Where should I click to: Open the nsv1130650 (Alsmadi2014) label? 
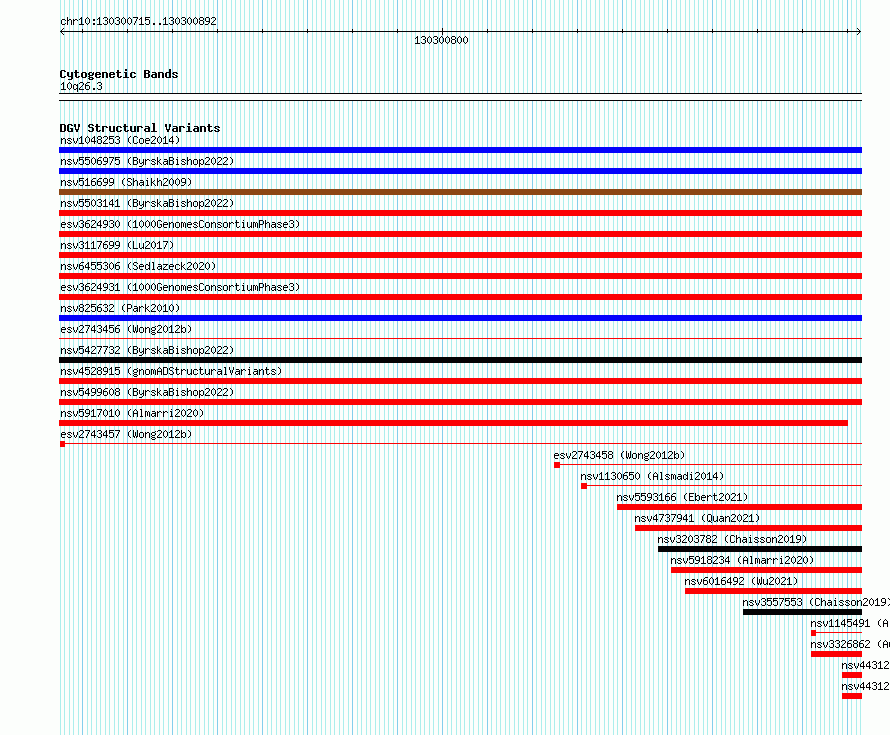pos(652,476)
